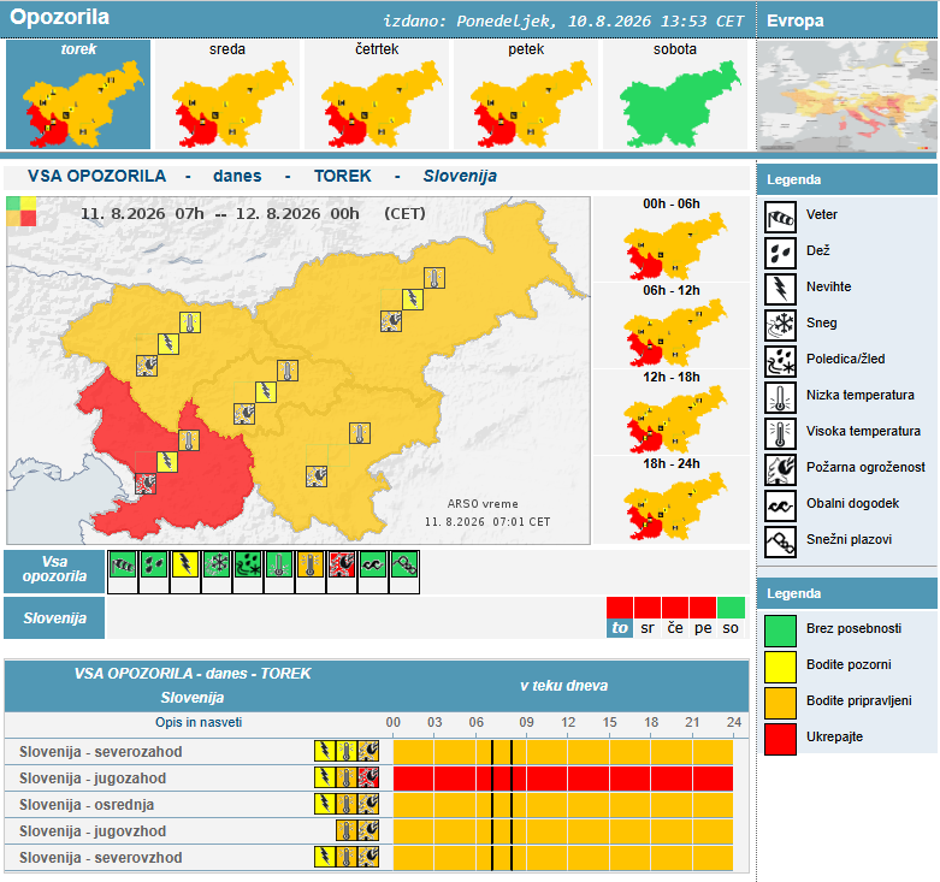Select the sreda day map tab
The width and height of the screenshot is (940, 882).
tap(227, 94)
